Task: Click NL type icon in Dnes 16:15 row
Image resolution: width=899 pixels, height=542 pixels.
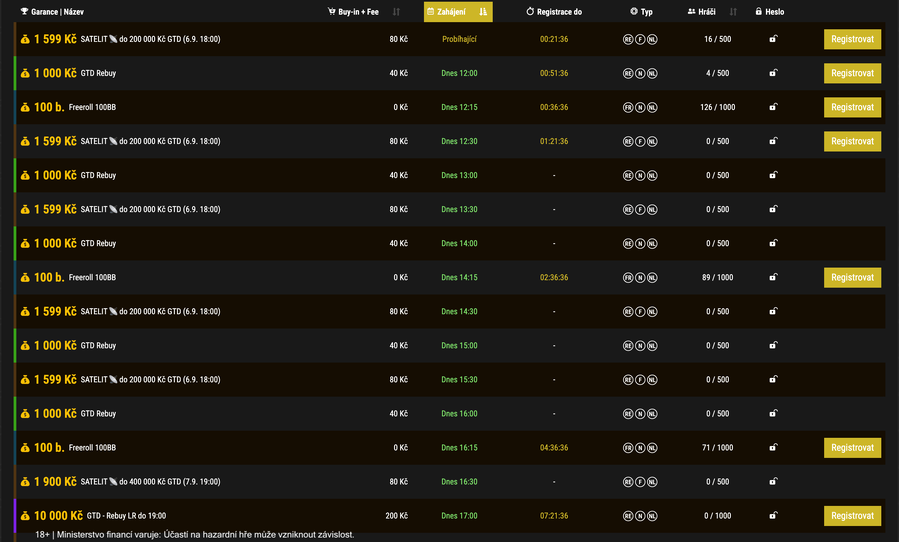Action: (652, 448)
